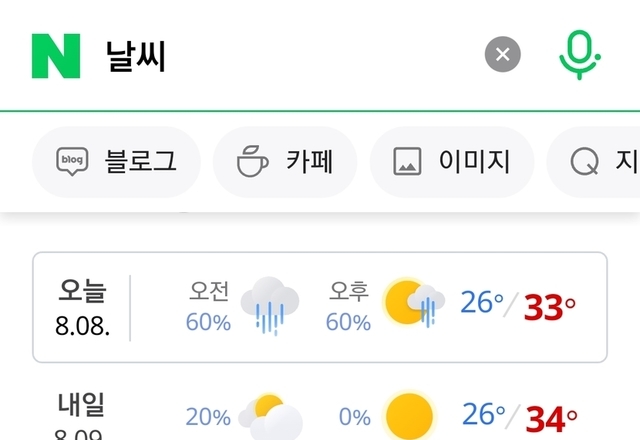Select the 내일 forecast row label
Viewport: 640px width, 440px height.
82,414
